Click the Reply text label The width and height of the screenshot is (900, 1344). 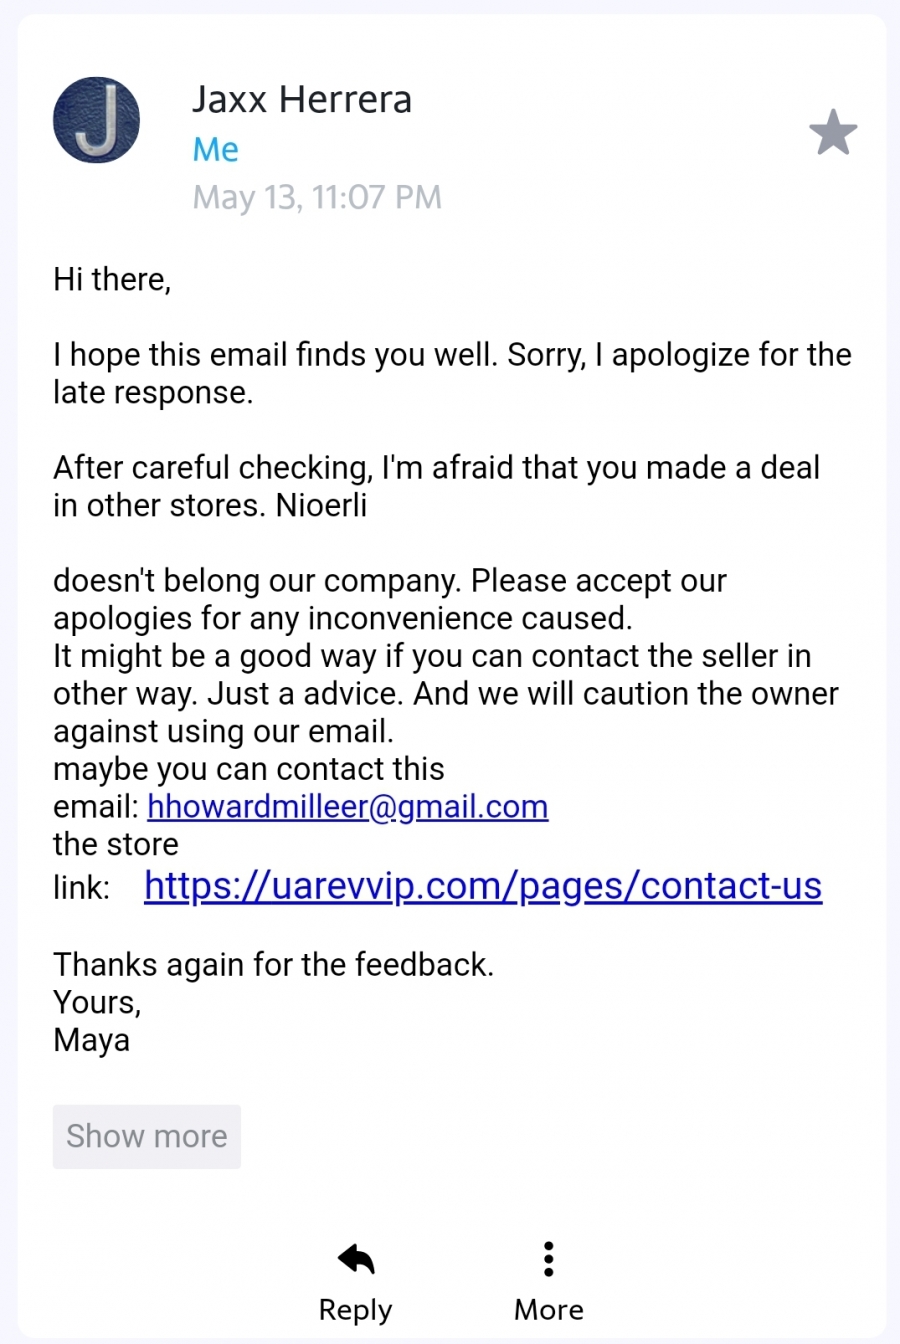pyautogui.click(x=355, y=1309)
